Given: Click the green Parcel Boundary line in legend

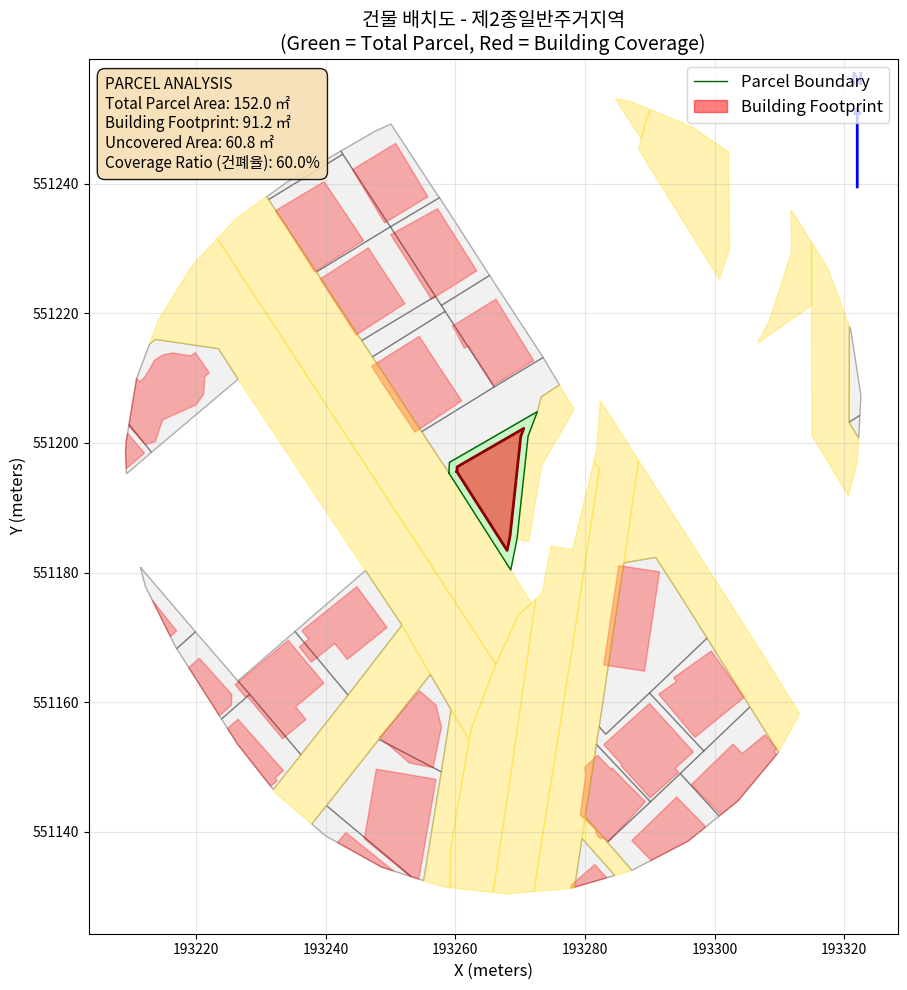Looking at the screenshot, I should pos(711,82).
